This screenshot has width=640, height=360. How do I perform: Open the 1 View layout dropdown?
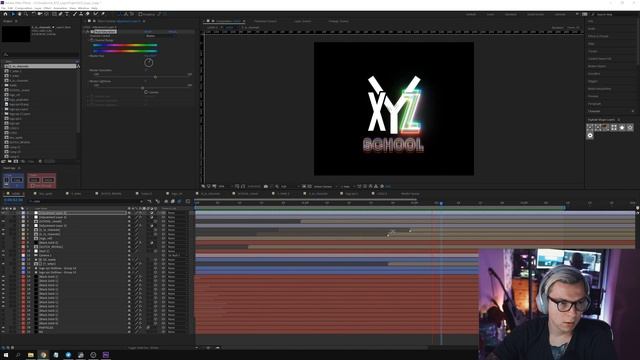[347, 187]
